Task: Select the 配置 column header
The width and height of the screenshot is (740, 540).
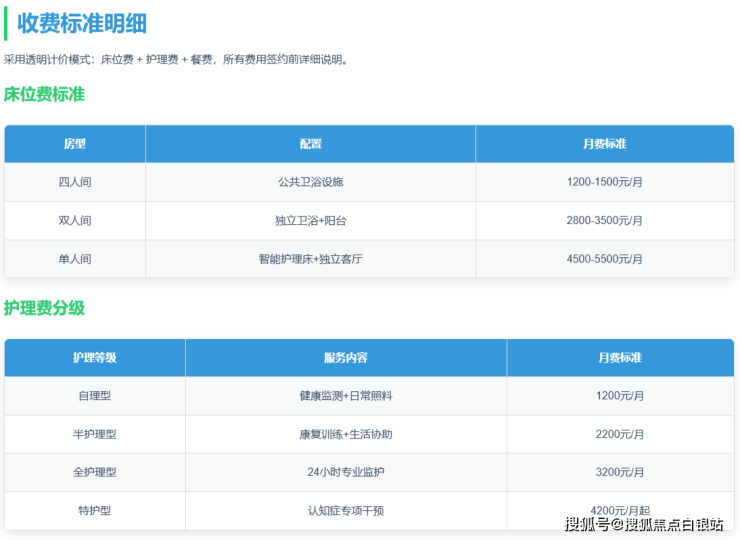Action: click(310, 144)
